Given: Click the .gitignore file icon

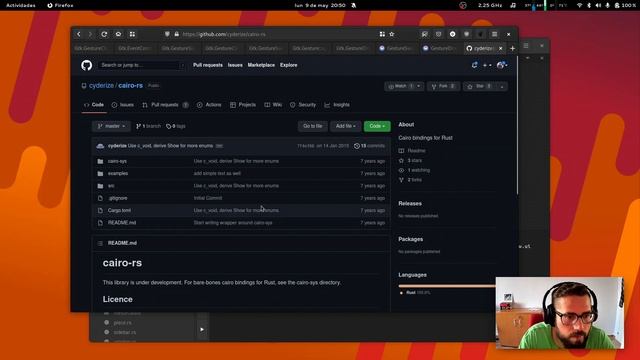Looking at the screenshot, I should [100, 198].
